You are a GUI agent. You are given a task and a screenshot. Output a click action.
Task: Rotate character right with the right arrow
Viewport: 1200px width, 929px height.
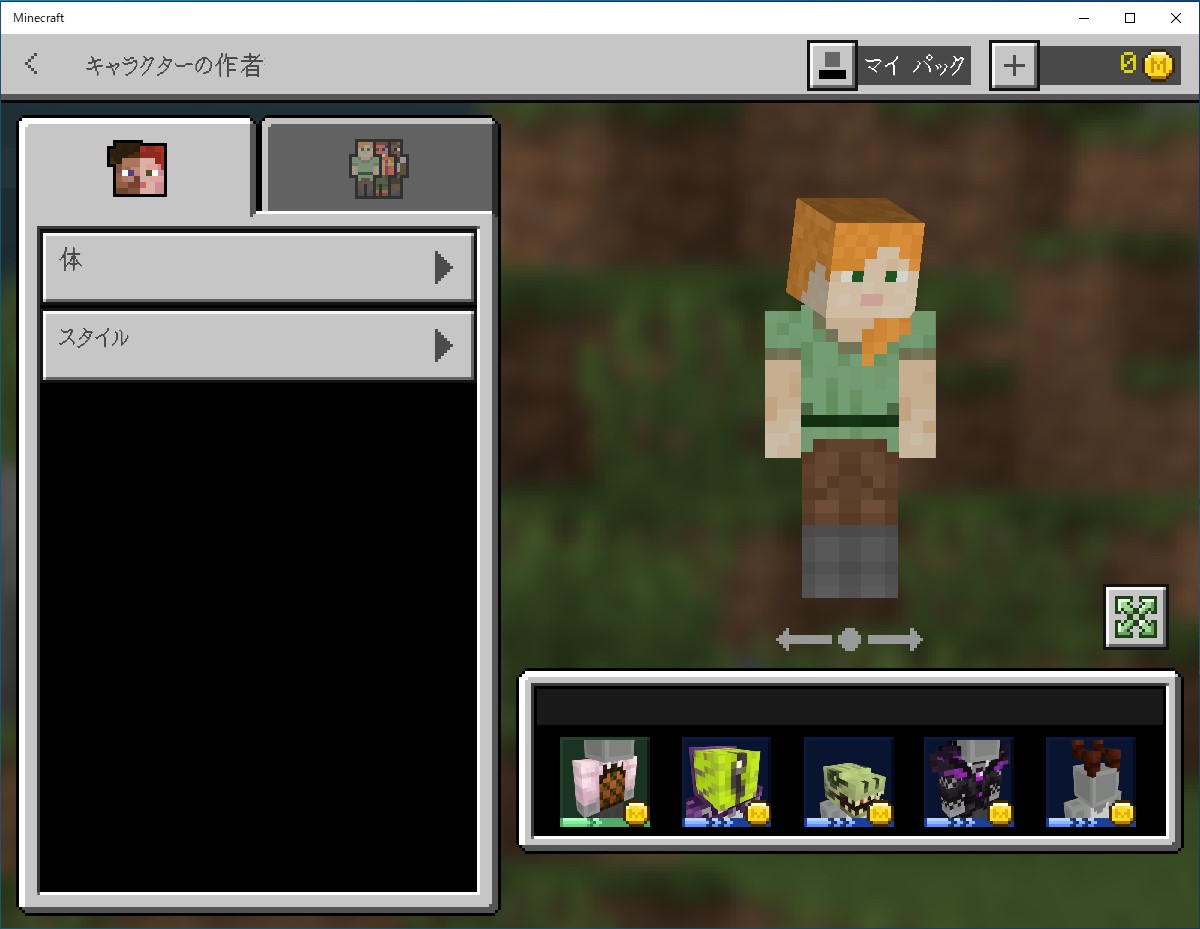click(x=895, y=639)
